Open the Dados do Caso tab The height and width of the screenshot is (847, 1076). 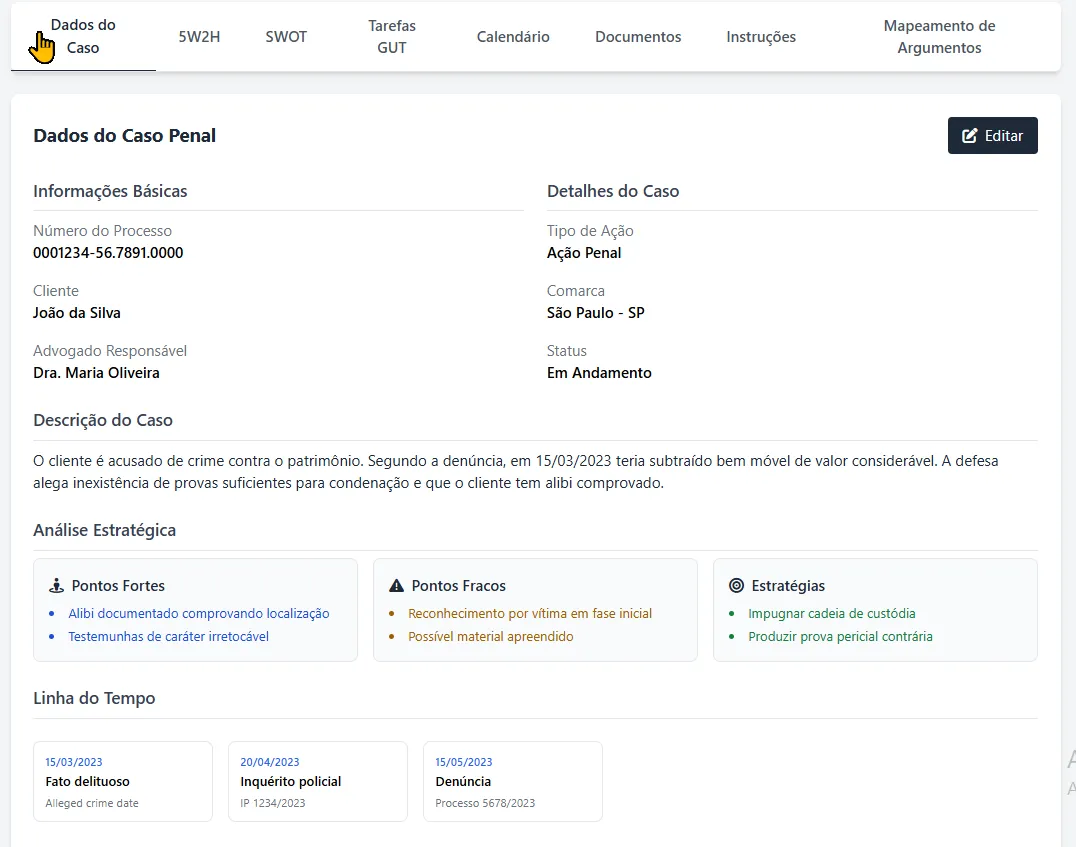[83, 36]
